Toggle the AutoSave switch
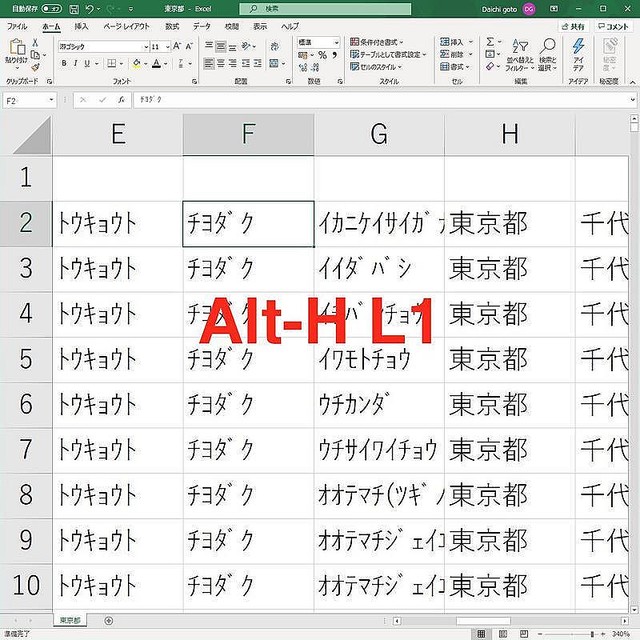Viewport: 640px width, 640px height. point(51,9)
